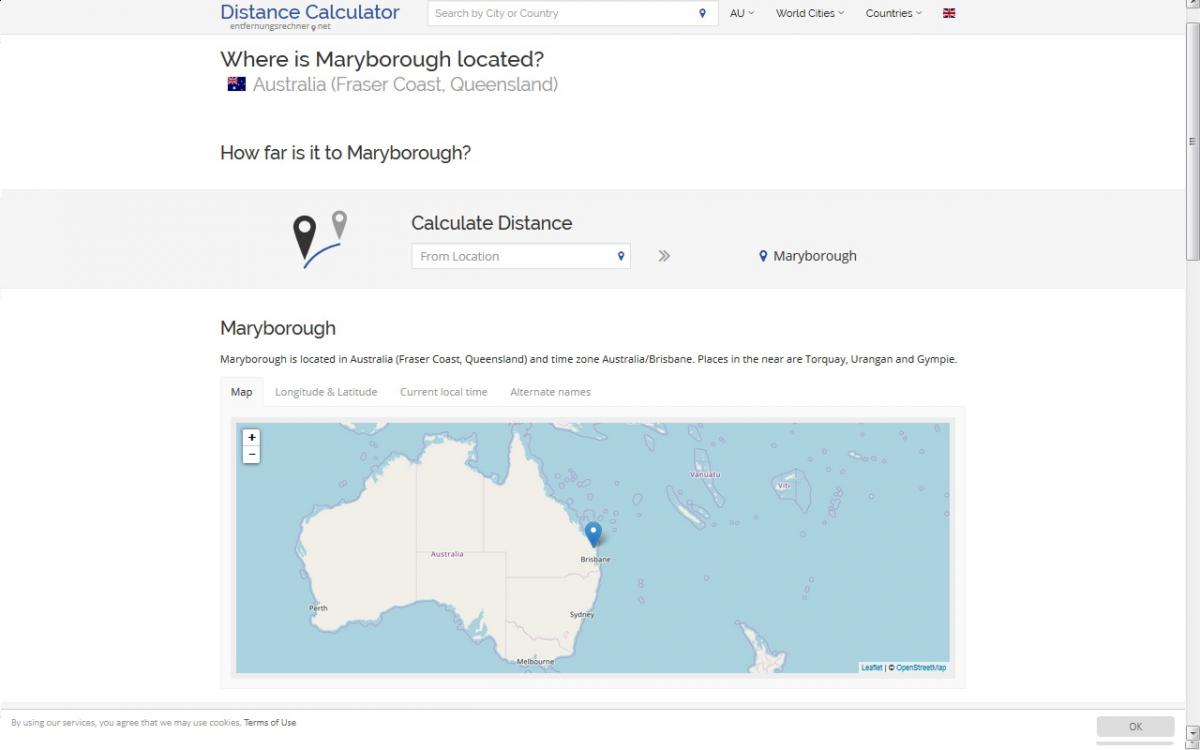Open the World Cities dropdown
The image size is (1200, 750).
point(809,13)
